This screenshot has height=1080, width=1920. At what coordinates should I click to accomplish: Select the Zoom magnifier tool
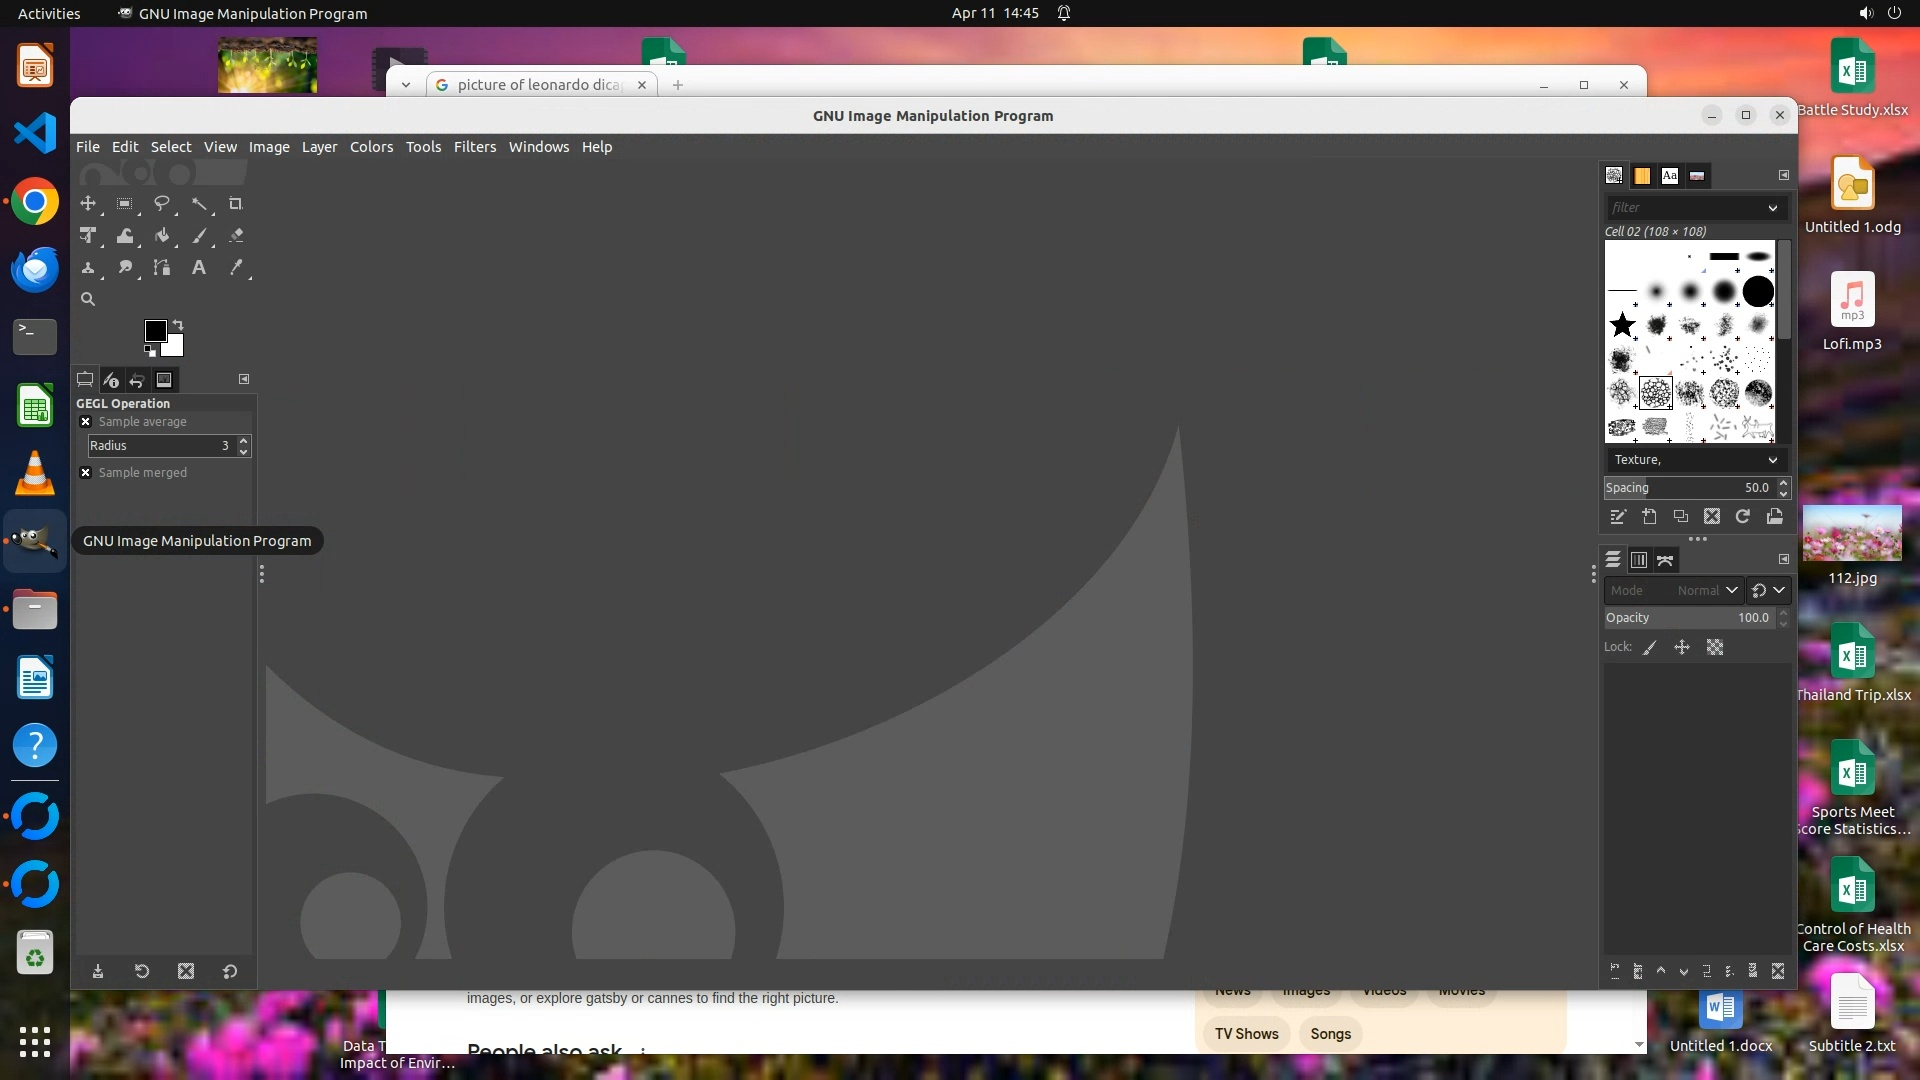pyautogui.click(x=88, y=299)
